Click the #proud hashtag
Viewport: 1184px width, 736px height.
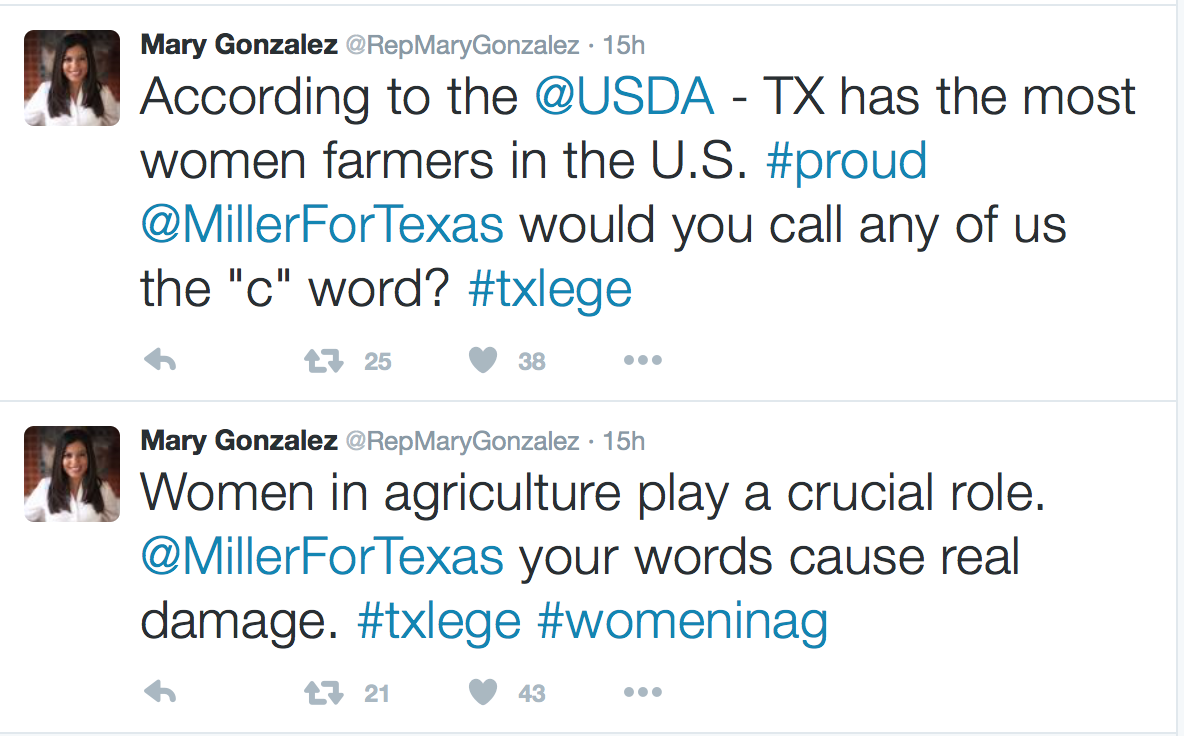click(846, 162)
